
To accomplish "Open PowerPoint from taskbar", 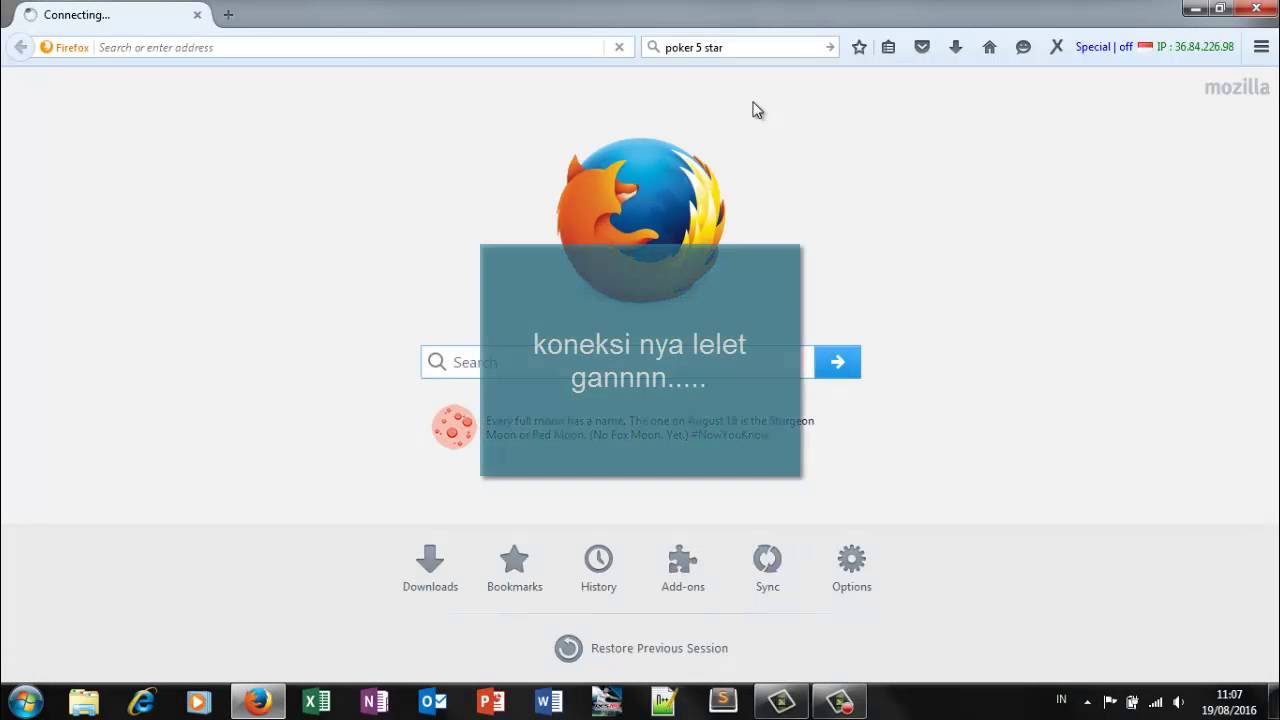I will click(490, 701).
